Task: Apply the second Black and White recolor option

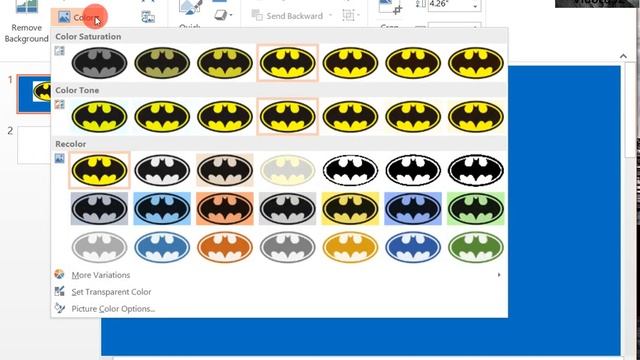Action: pyautogui.click(x=413, y=170)
